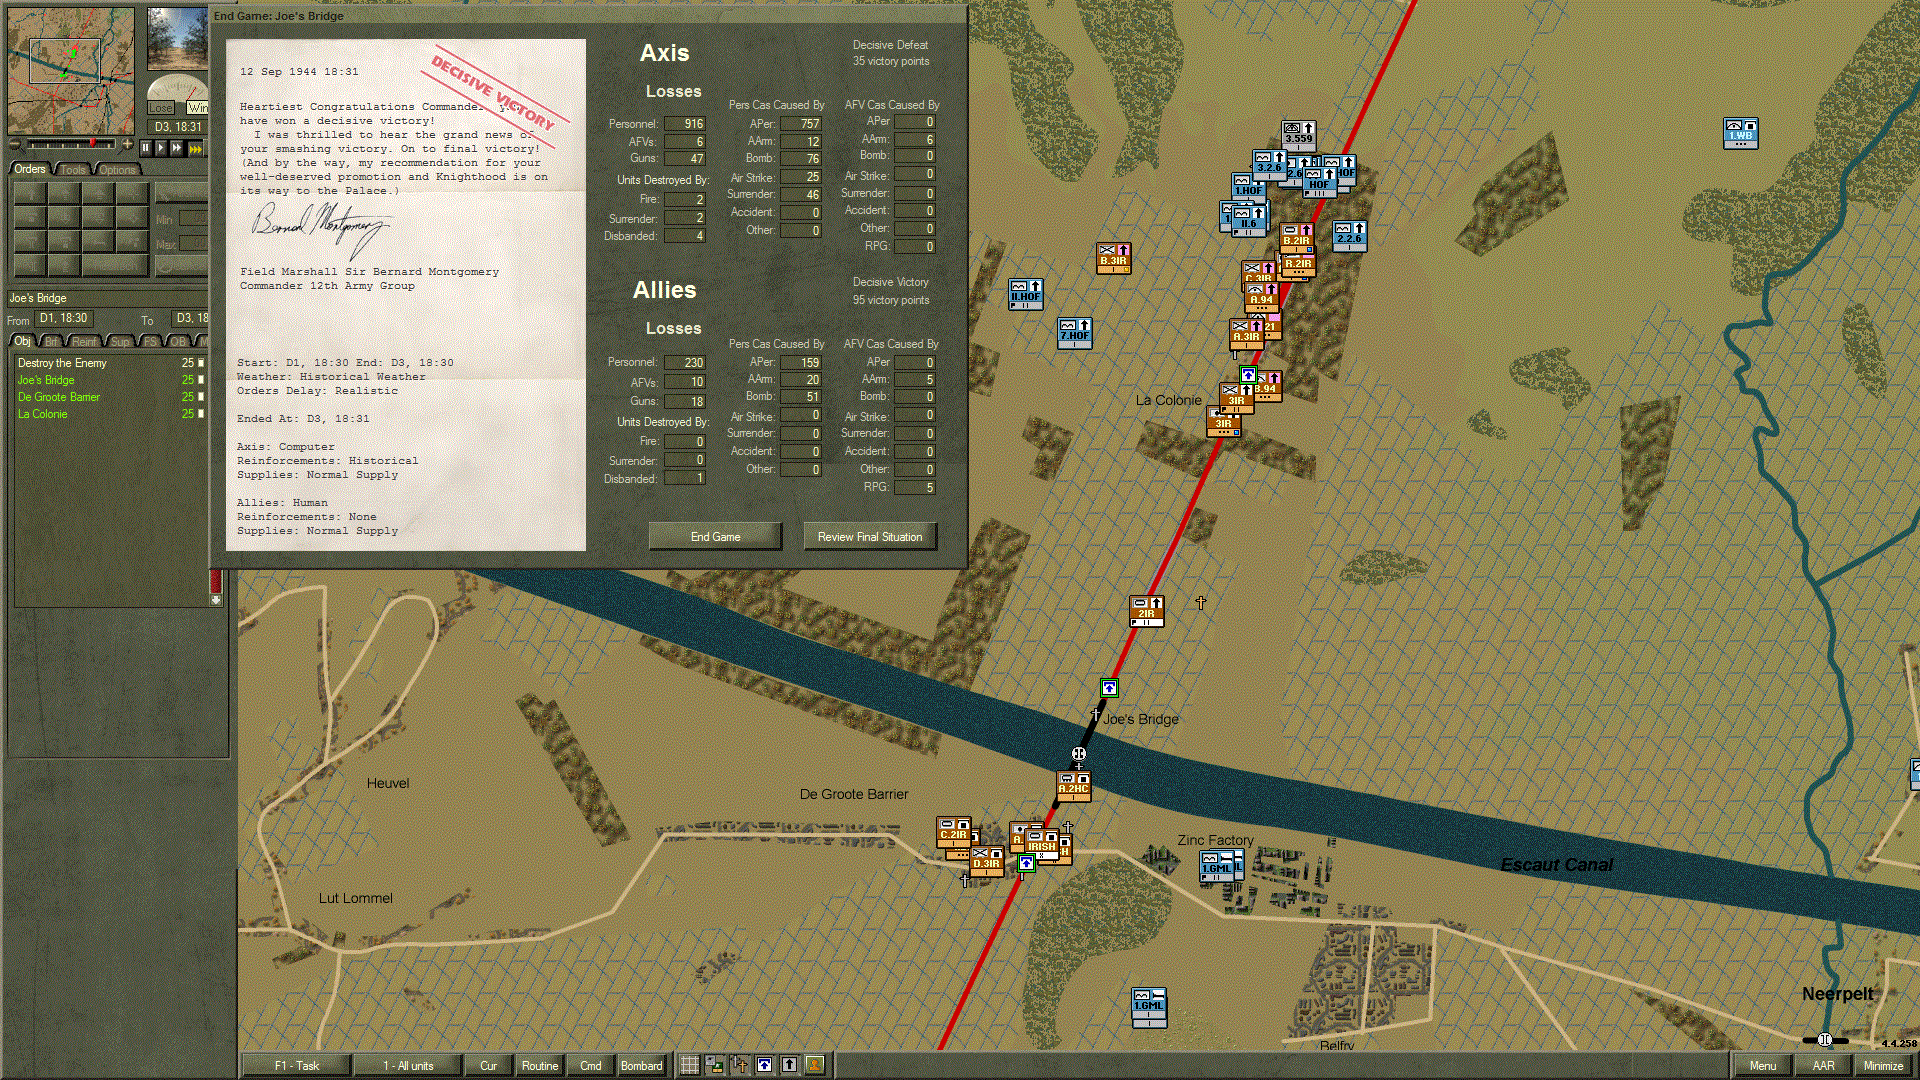Image resolution: width=1920 pixels, height=1080 pixels.
Task: Select the F1 - Task filter
Action: (x=297, y=1066)
